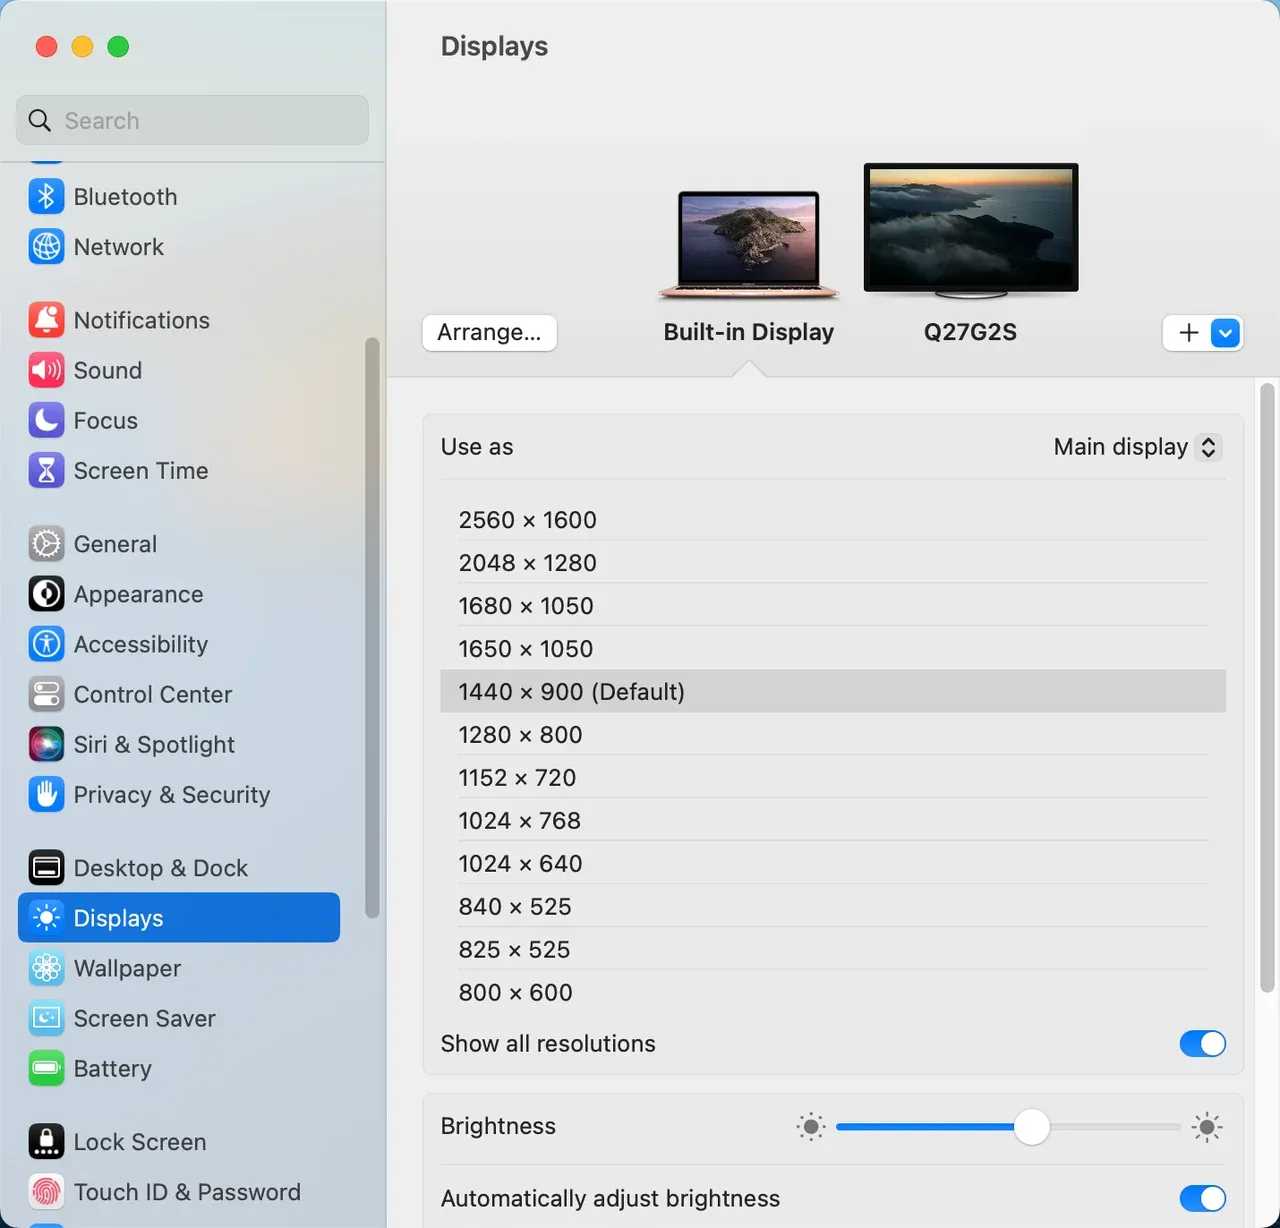Open the Siri & Spotlight icon
Screen dimensions: 1280x1228
click(46, 744)
